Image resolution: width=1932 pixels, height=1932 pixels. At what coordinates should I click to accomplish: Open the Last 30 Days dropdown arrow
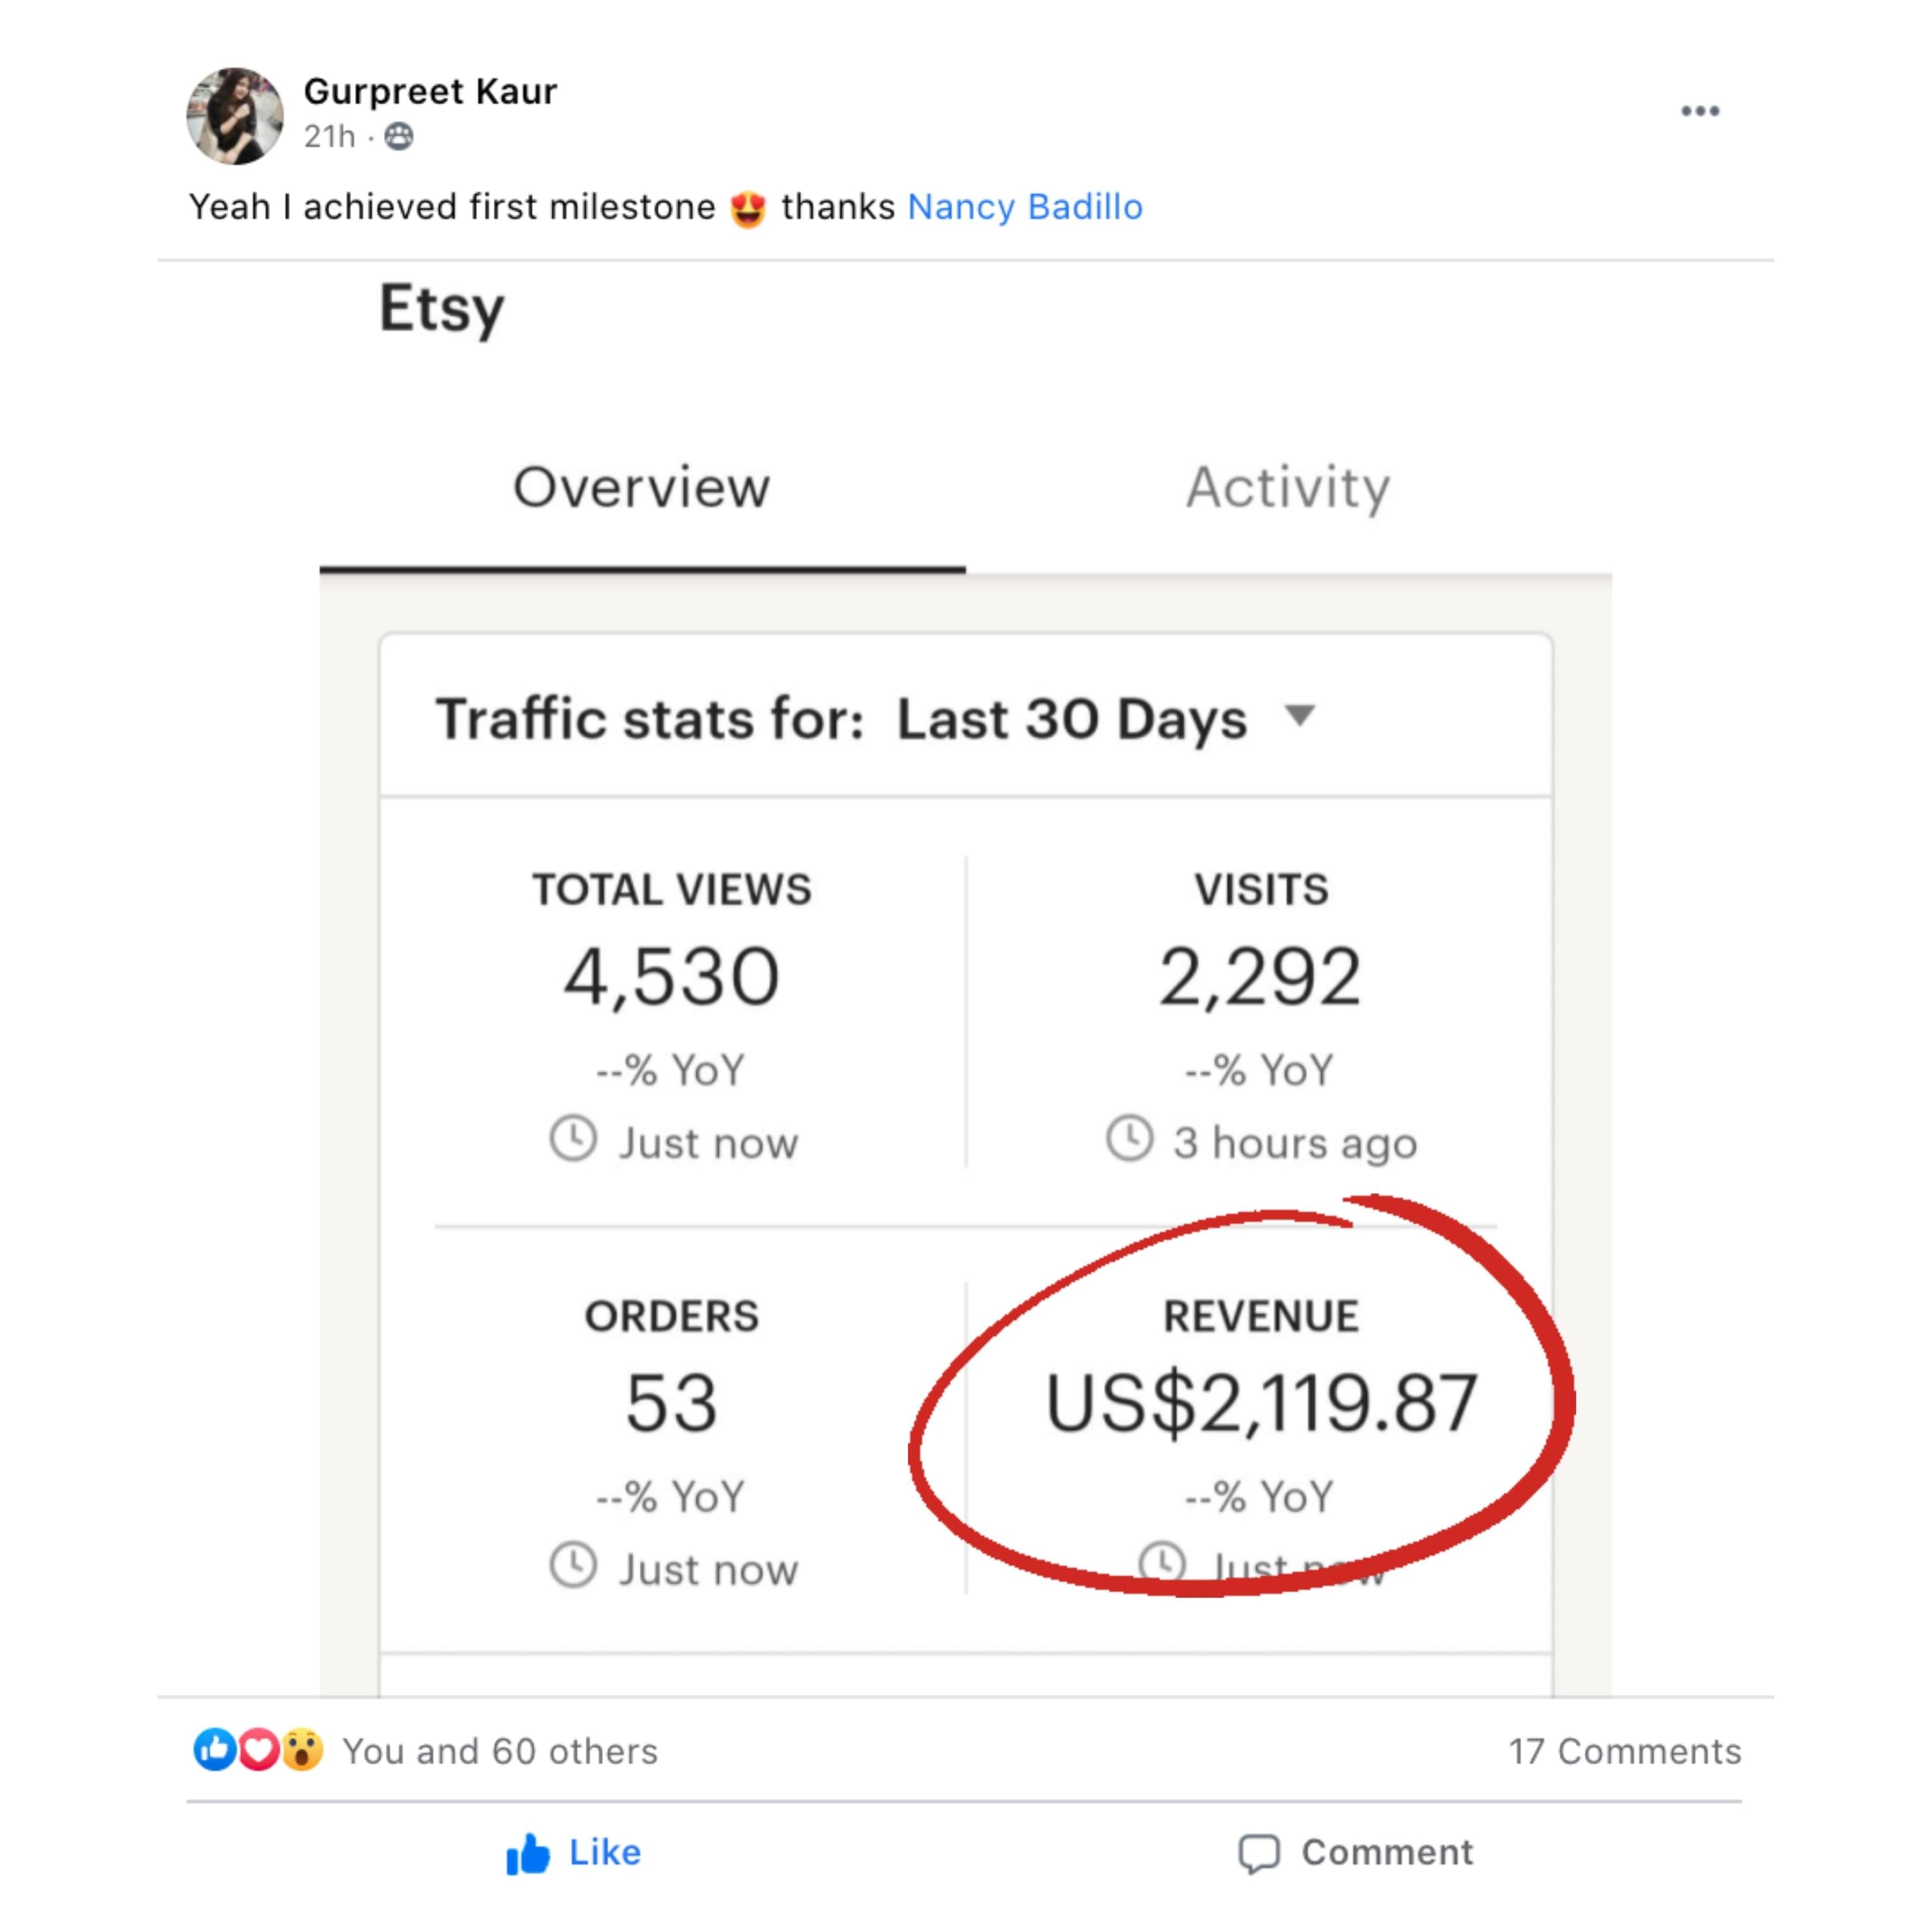pos(1300,716)
